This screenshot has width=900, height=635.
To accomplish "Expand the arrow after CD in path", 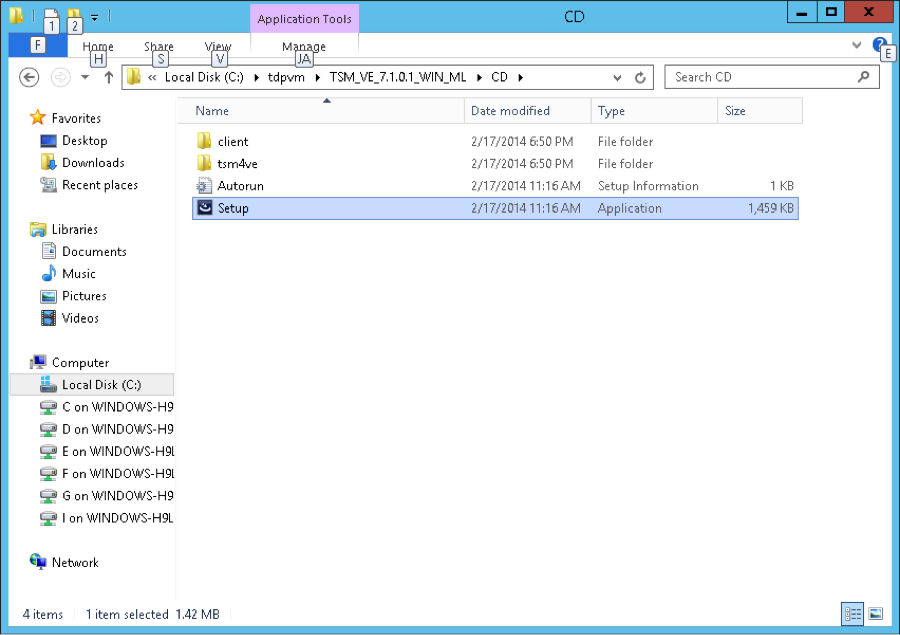I will click(521, 78).
